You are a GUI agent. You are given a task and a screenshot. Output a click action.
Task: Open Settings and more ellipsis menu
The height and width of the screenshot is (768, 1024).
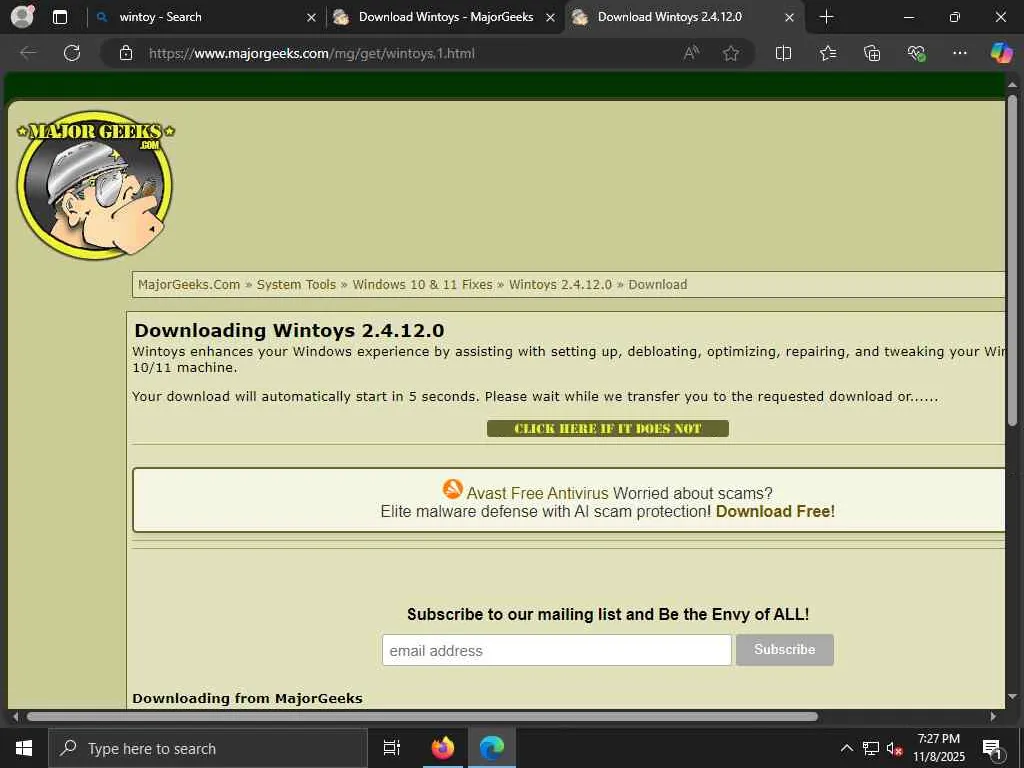(959, 53)
